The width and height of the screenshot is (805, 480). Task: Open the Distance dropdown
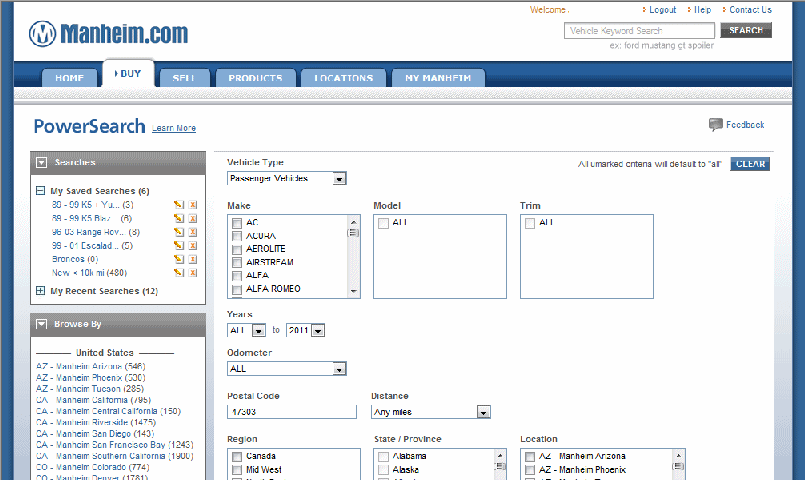click(431, 412)
